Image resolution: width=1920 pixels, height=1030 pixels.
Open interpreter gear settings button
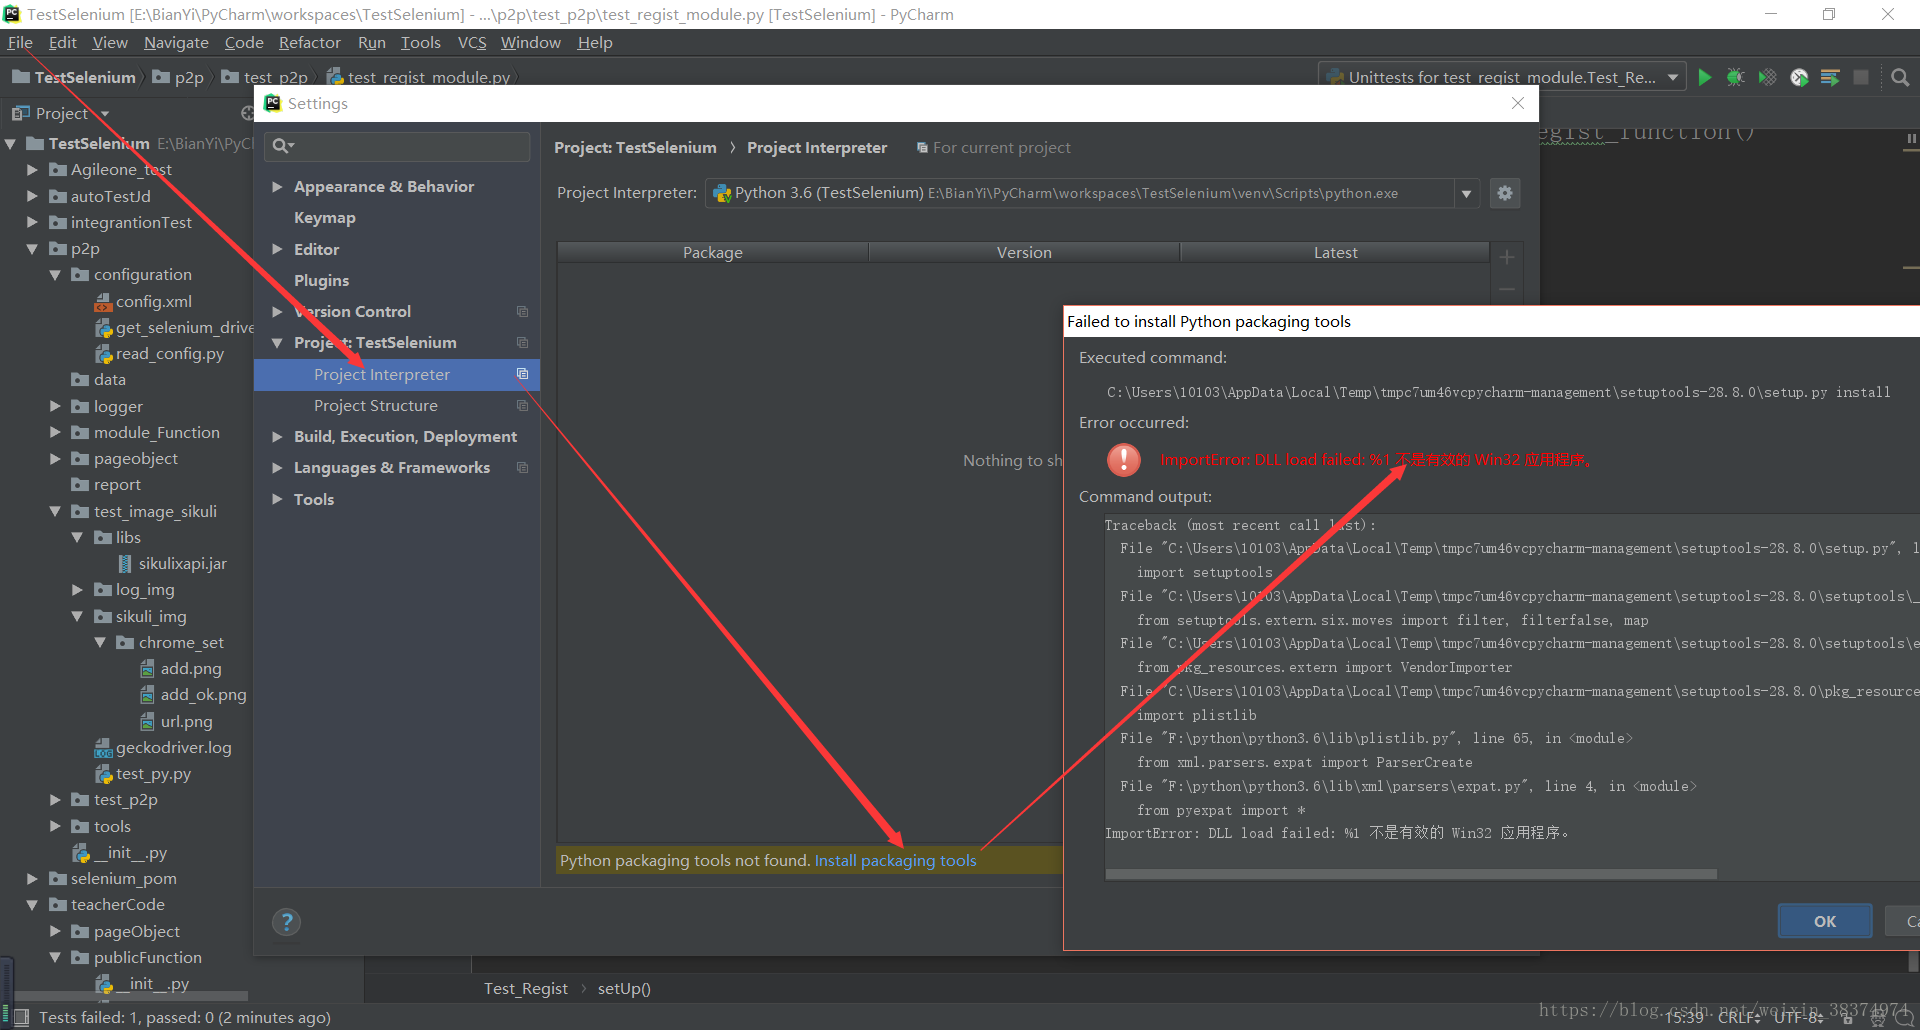(x=1505, y=193)
